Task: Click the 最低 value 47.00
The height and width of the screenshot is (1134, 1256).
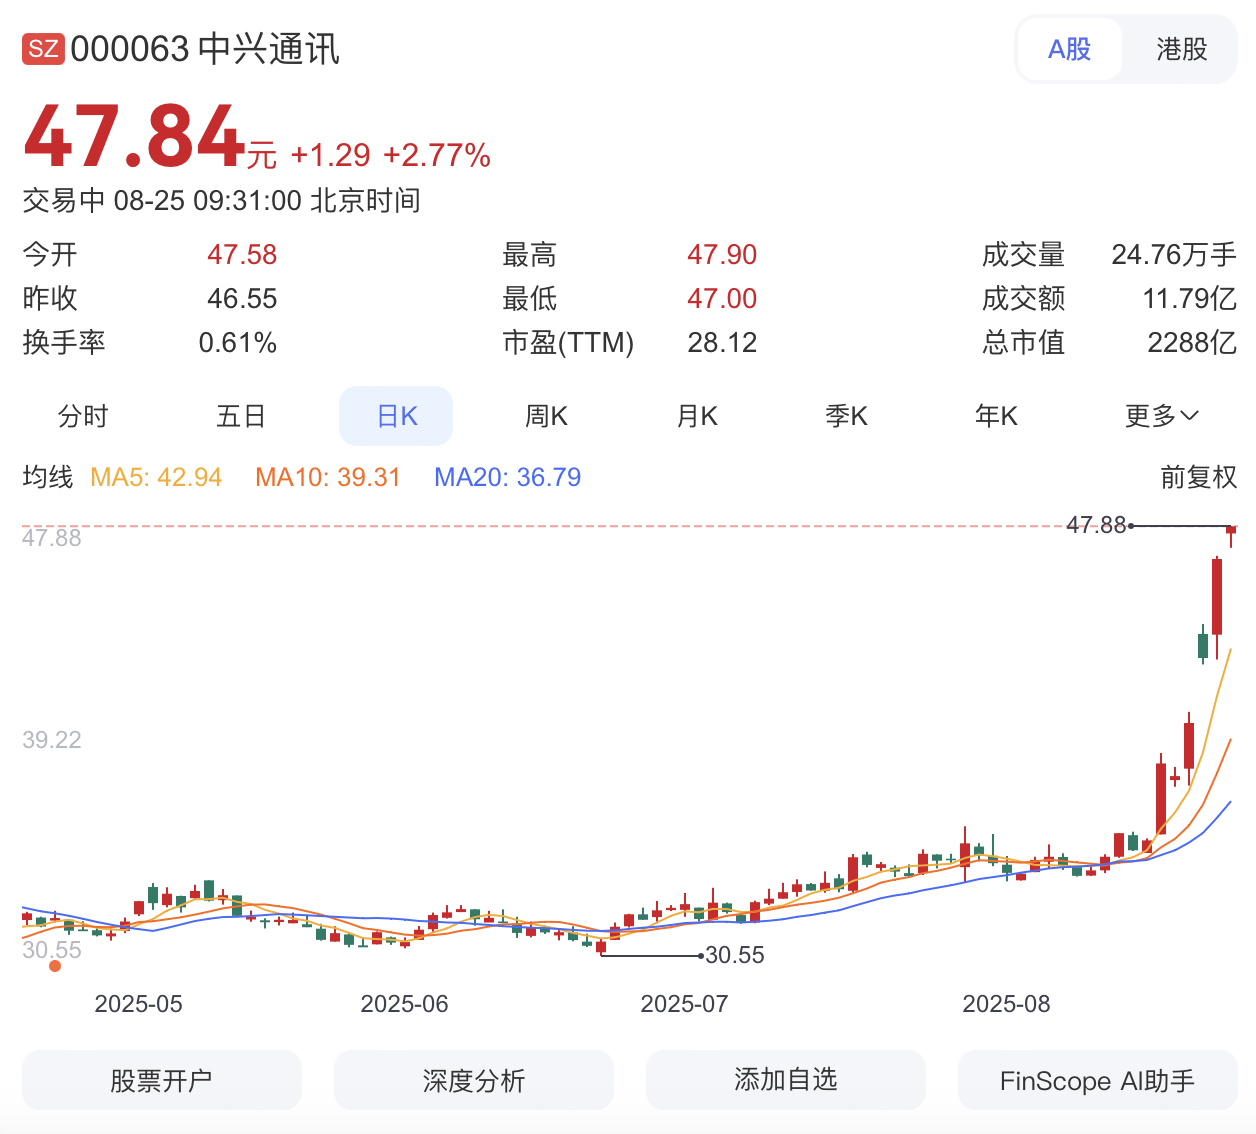Action: 722,299
